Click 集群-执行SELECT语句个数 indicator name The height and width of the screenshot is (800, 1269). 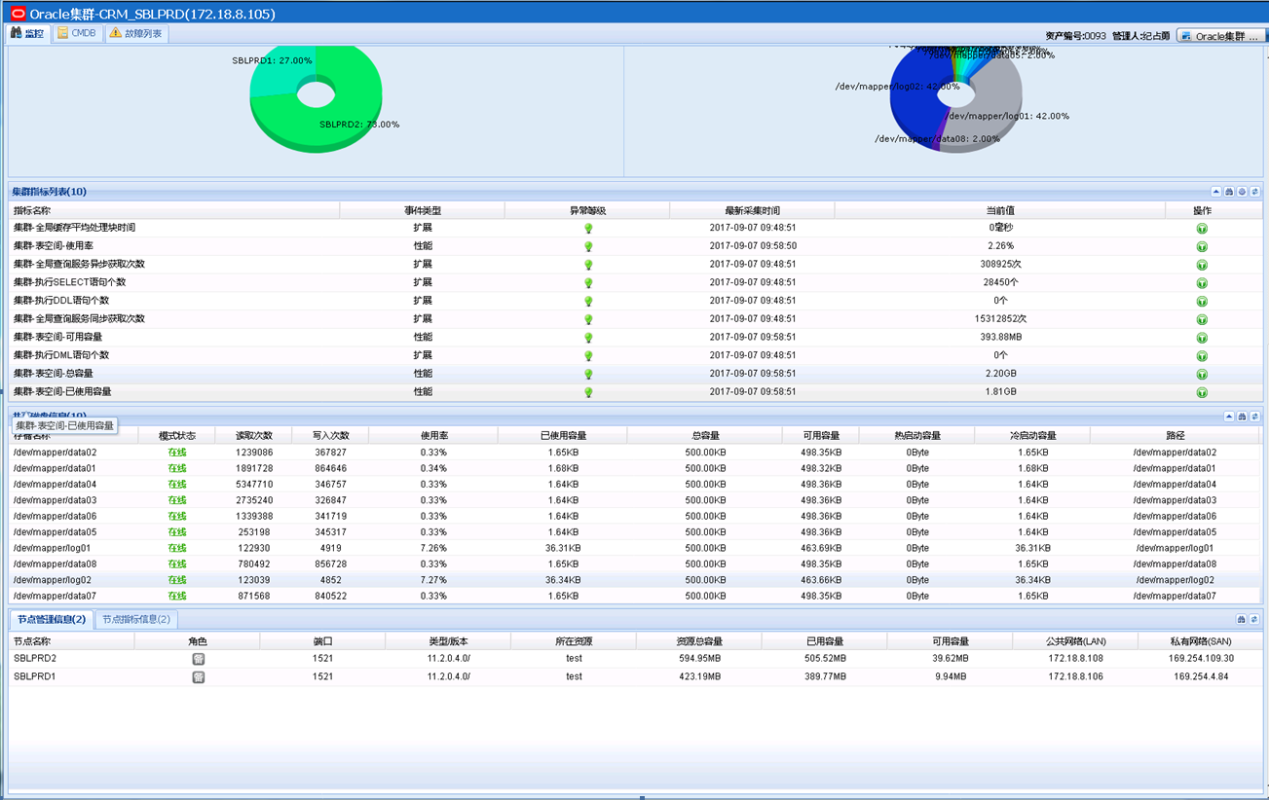69,283
